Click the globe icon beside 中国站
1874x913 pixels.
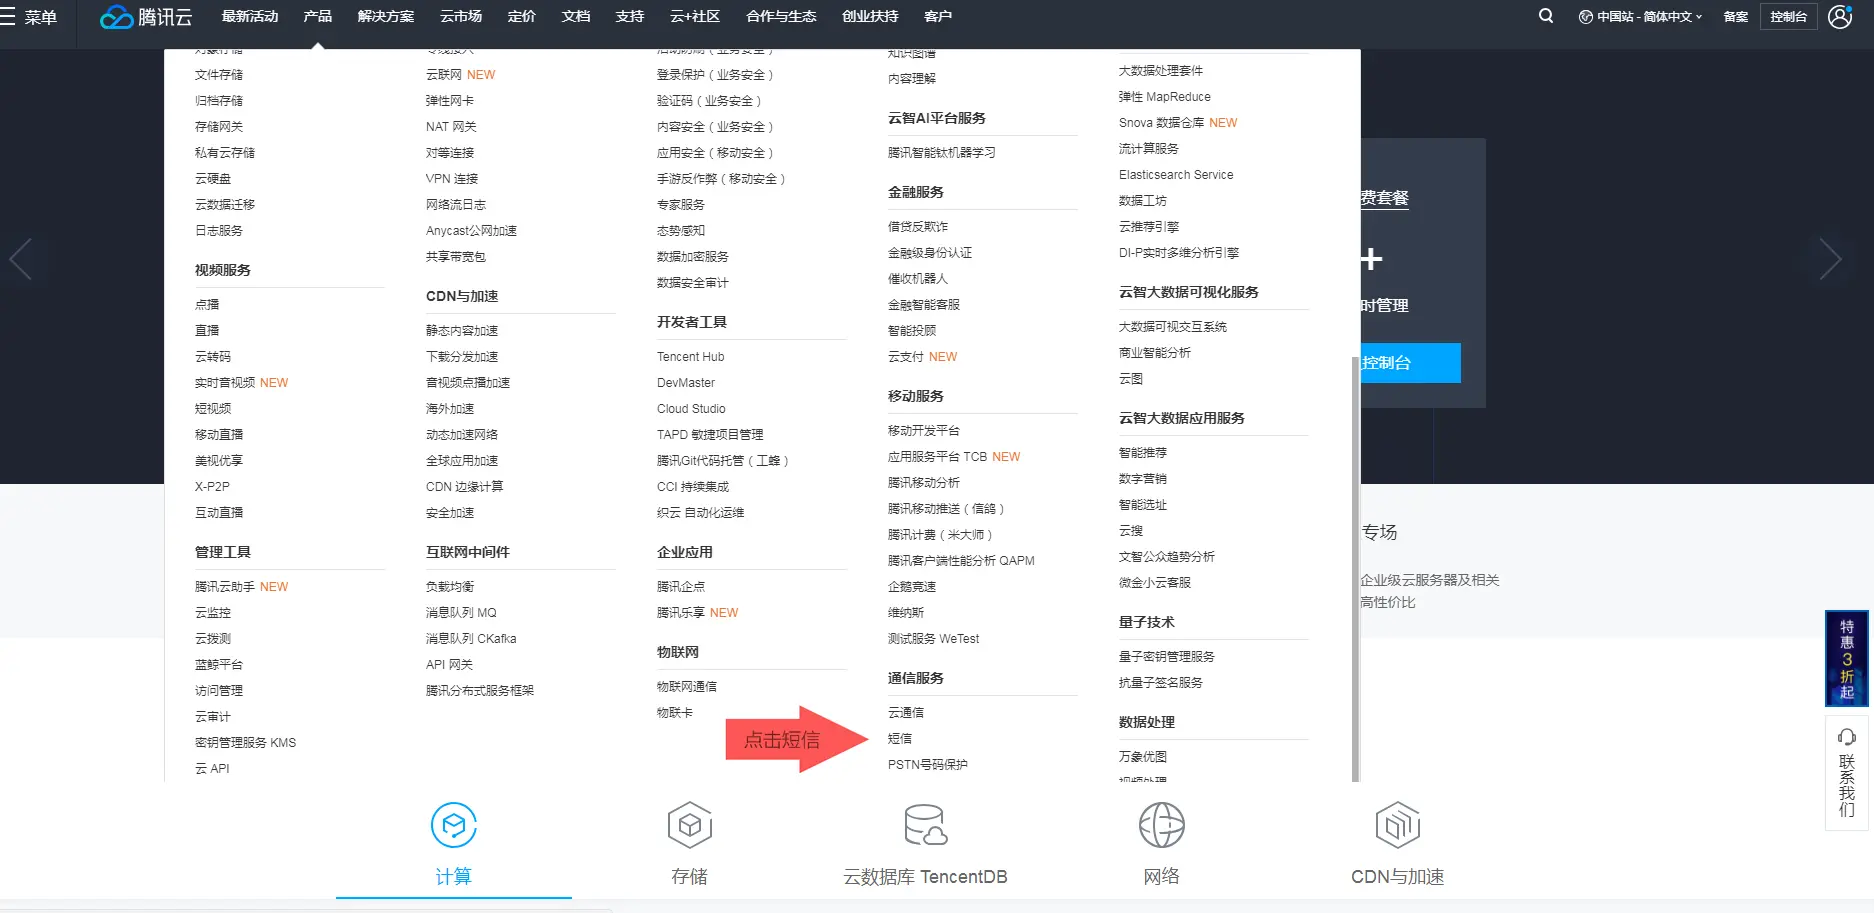click(x=1585, y=17)
